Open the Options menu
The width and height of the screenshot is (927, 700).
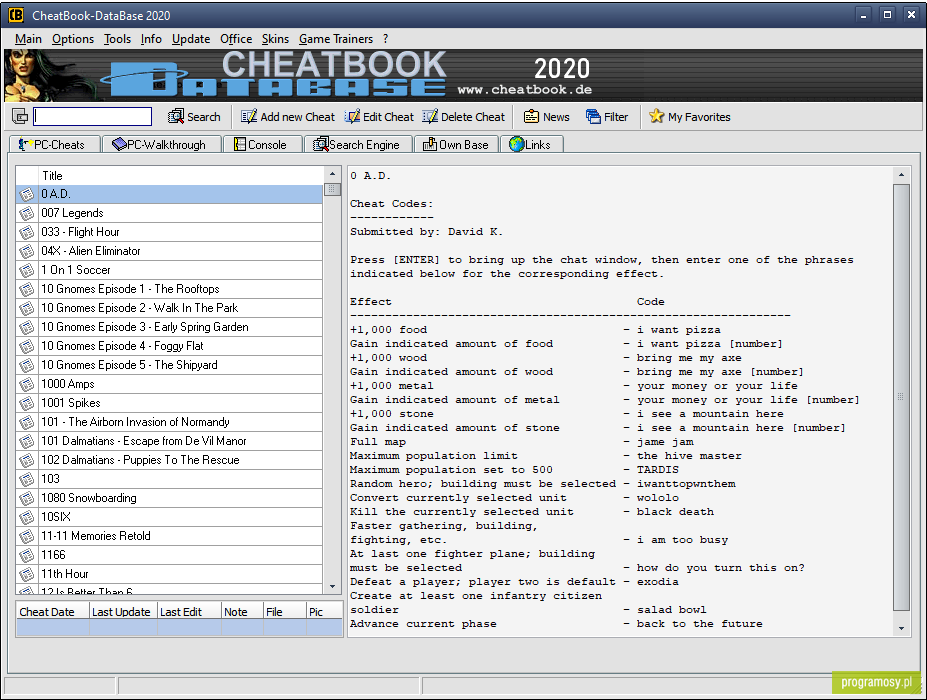pos(73,39)
